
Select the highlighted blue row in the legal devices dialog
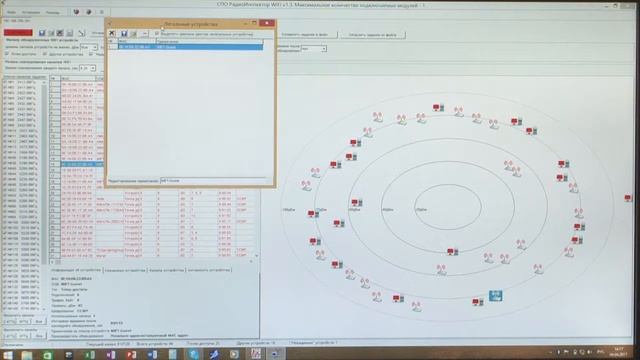point(191,47)
